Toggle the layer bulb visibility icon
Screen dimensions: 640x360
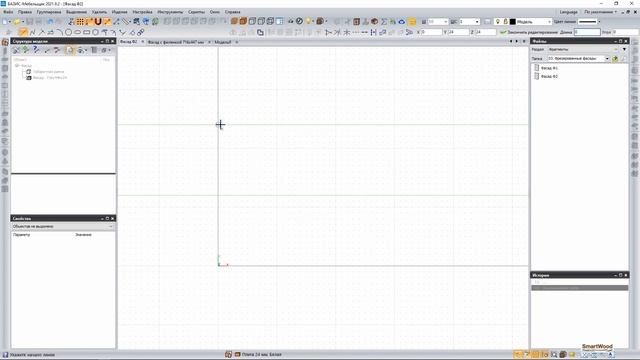pyautogui.click(x=498, y=21)
